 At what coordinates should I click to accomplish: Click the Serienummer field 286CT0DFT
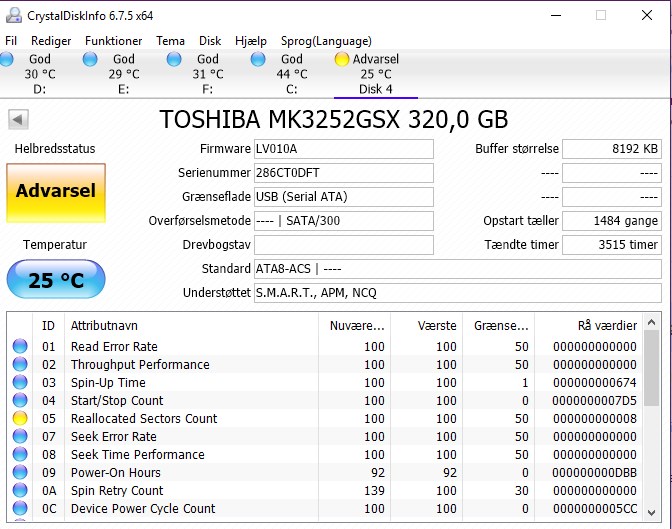pos(344,173)
